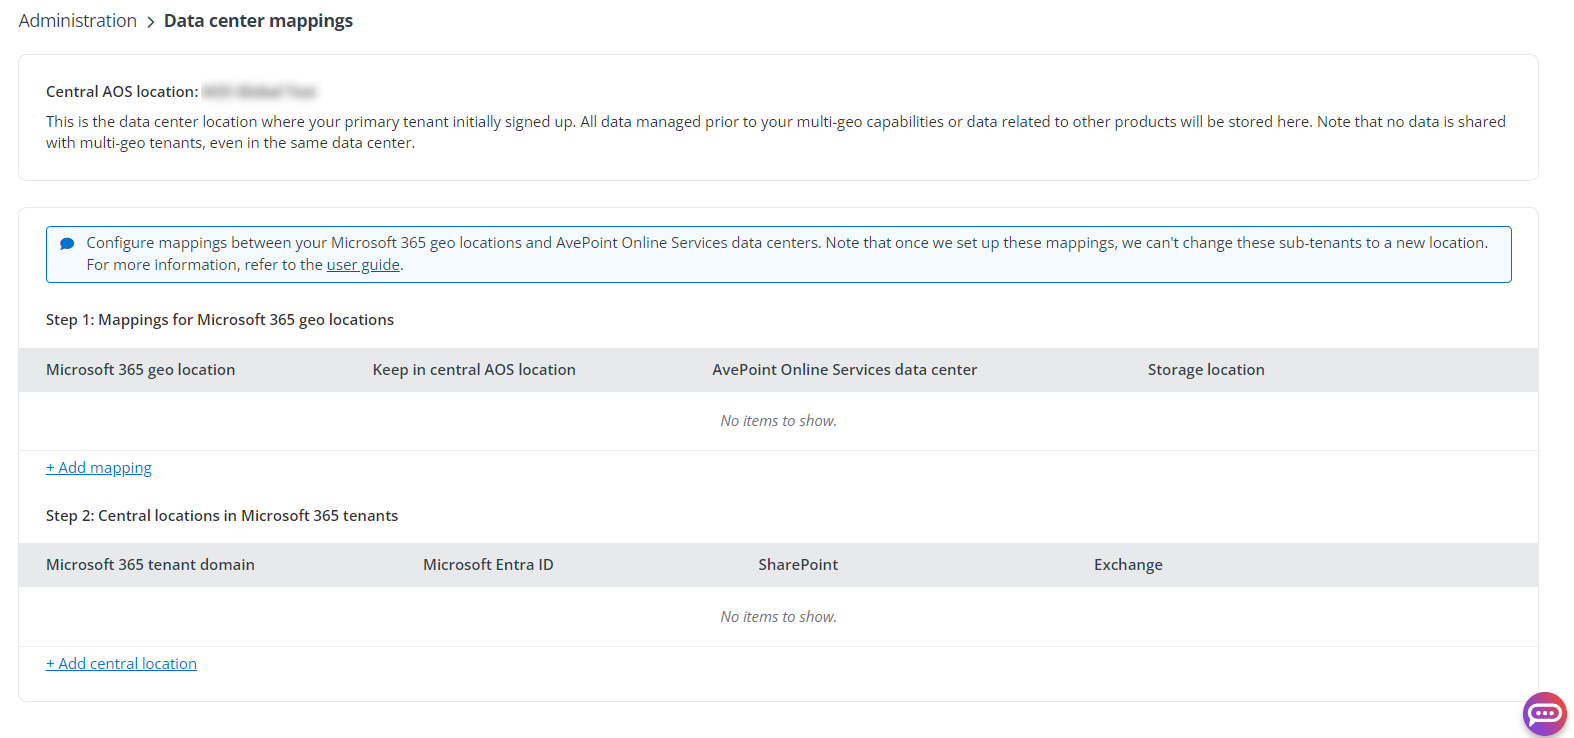Click the Add central location link
Image resolution: width=1574 pixels, height=738 pixels.
click(121, 664)
